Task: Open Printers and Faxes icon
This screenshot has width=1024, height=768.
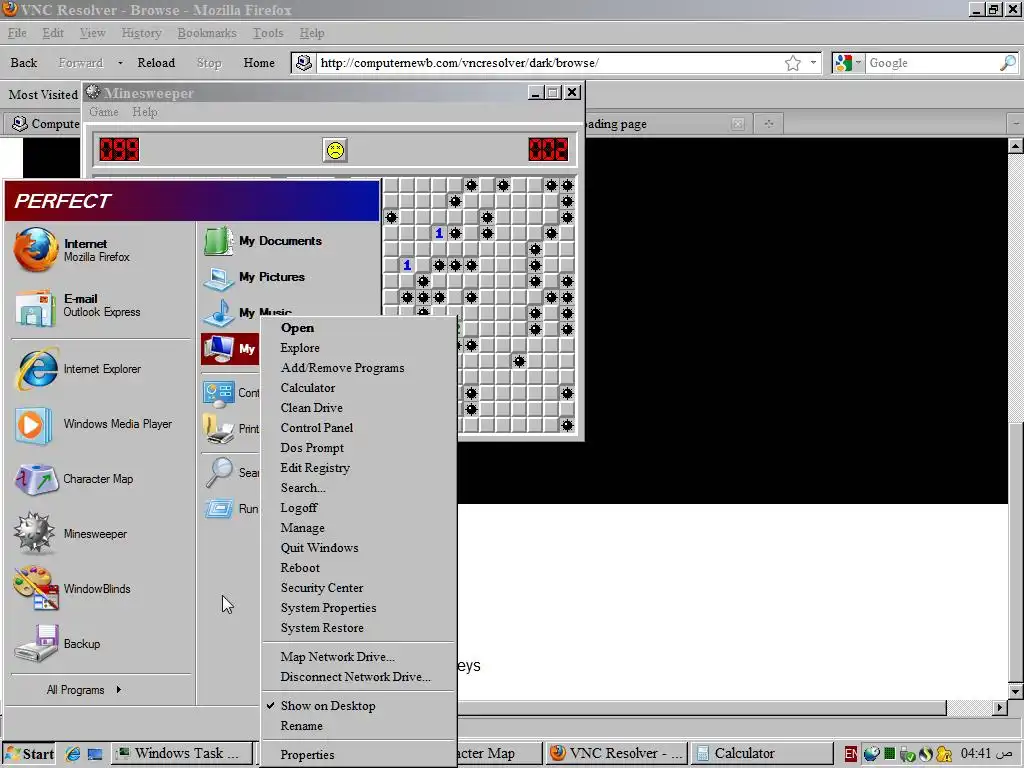Action: [218, 429]
